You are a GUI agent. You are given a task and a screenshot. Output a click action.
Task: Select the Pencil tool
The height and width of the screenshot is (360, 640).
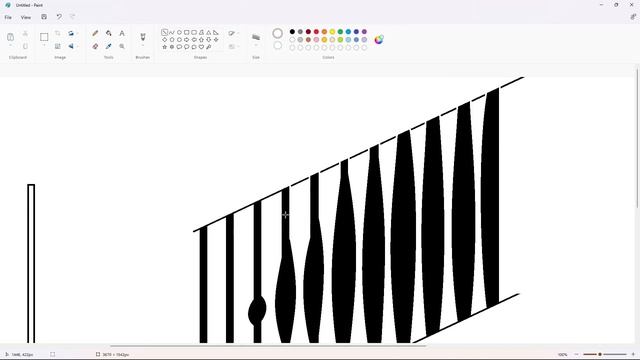pos(95,33)
